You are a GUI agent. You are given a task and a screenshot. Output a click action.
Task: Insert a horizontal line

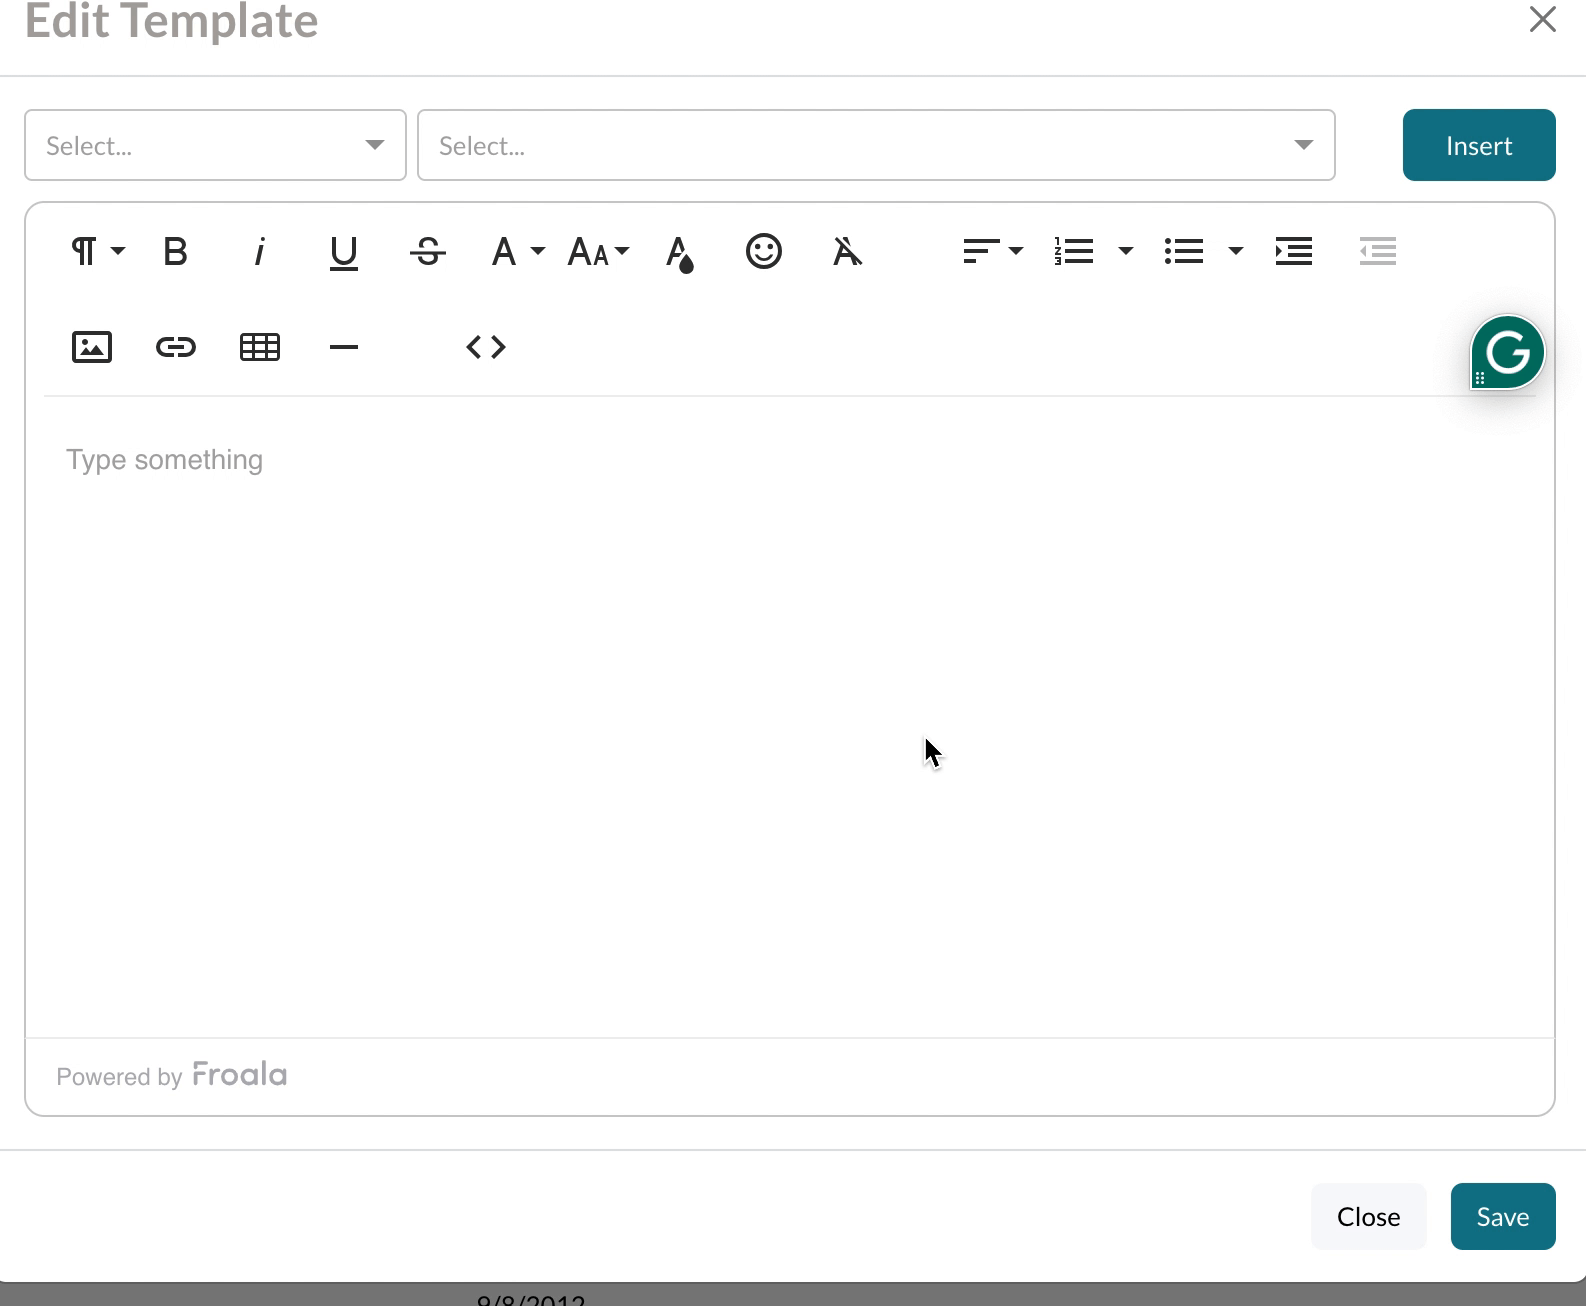pyautogui.click(x=343, y=347)
